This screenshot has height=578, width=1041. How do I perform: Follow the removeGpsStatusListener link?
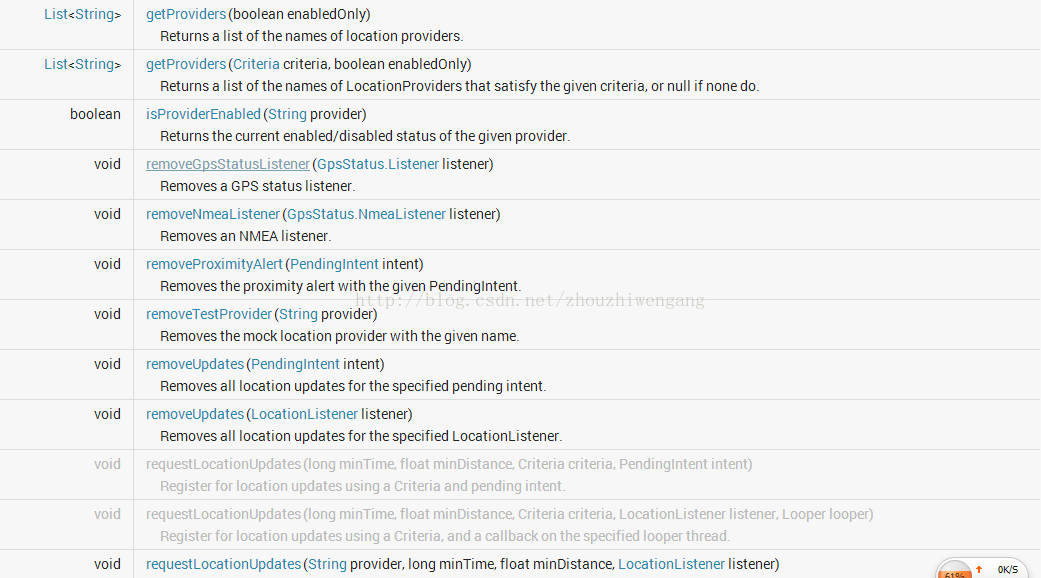[228, 164]
